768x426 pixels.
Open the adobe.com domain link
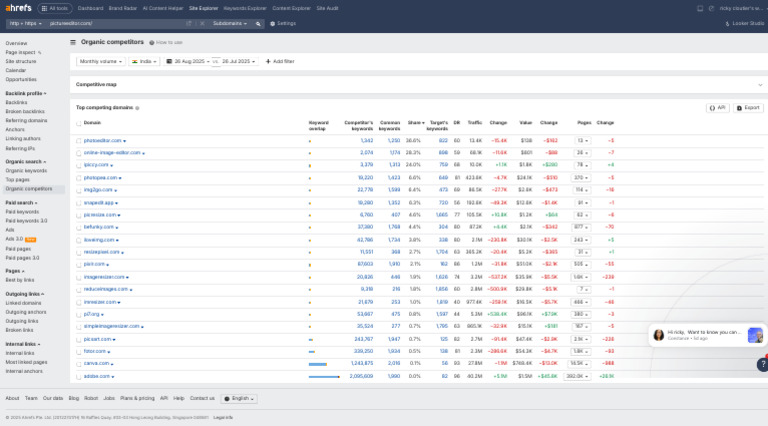[98, 376]
